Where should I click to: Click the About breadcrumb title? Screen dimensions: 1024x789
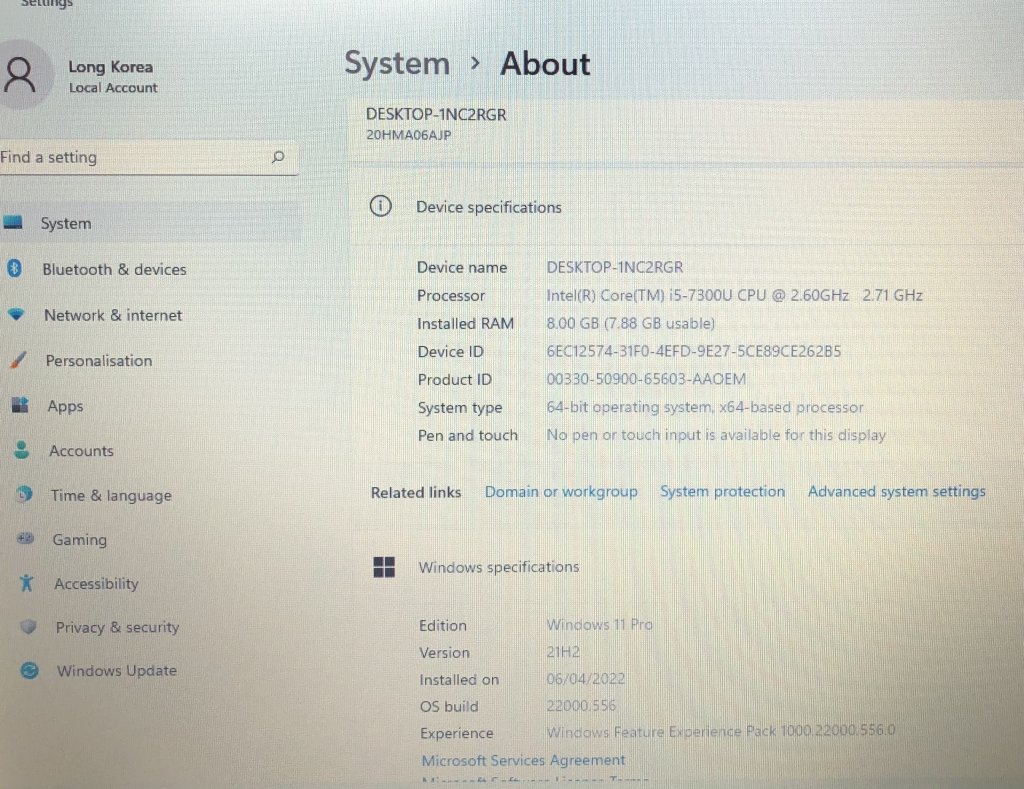tap(545, 64)
